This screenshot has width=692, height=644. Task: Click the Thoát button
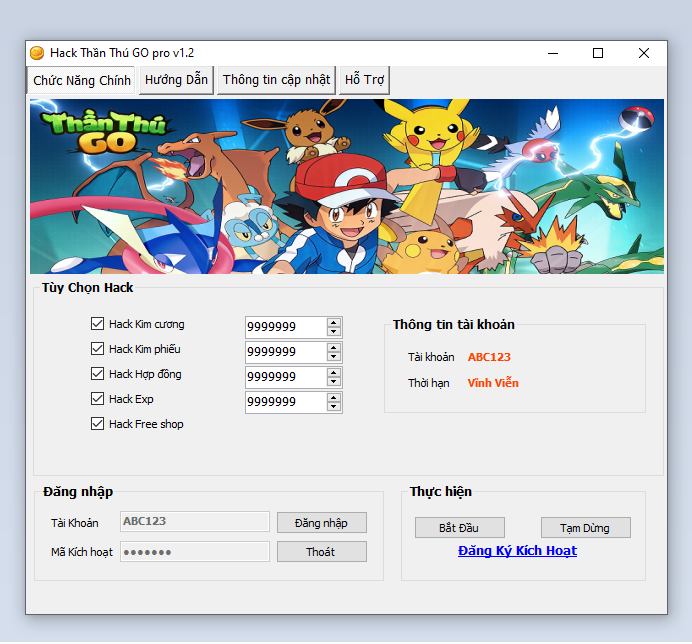coord(321,552)
